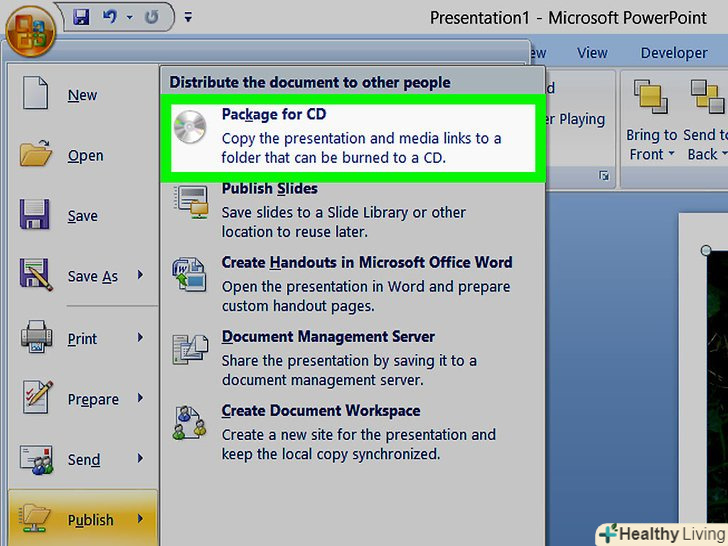This screenshot has width=728, height=546.
Task: Choose Print in the Office menu
Action: point(83,339)
